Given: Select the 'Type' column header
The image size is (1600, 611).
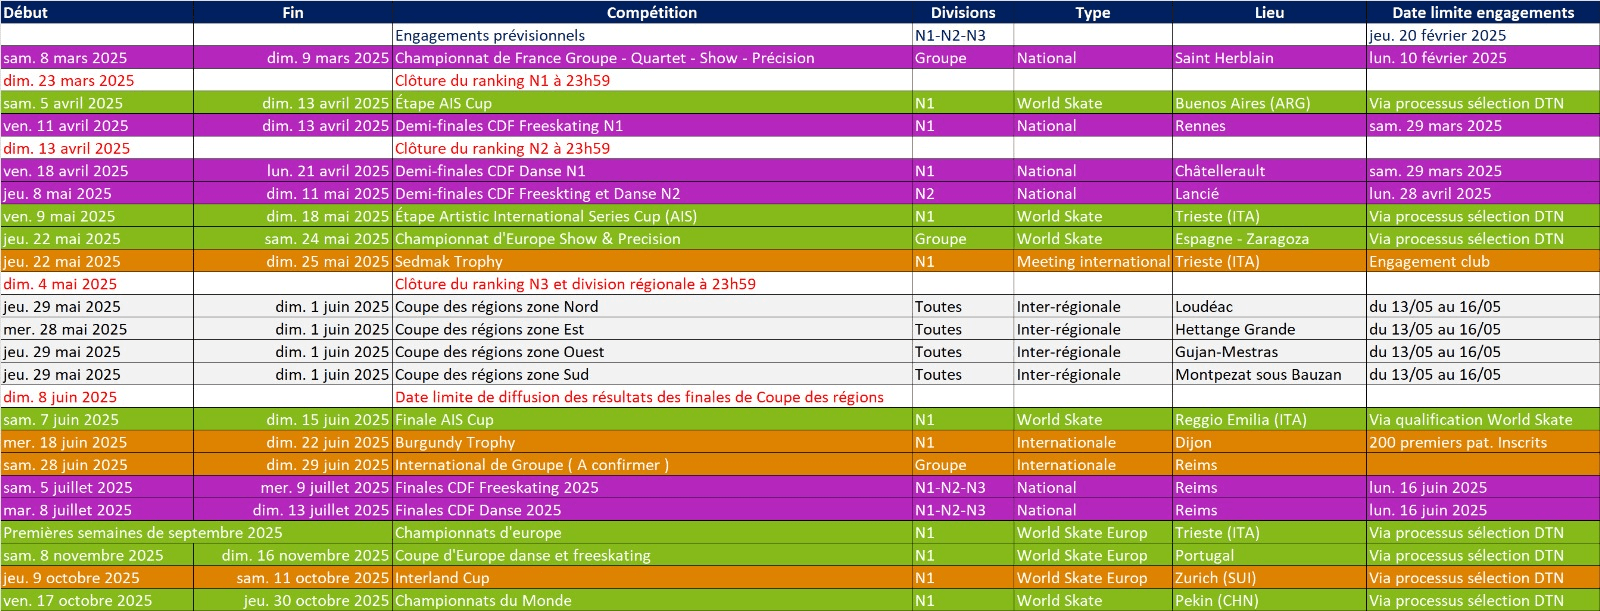Looking at the screenshot, I should point(1093,12).
